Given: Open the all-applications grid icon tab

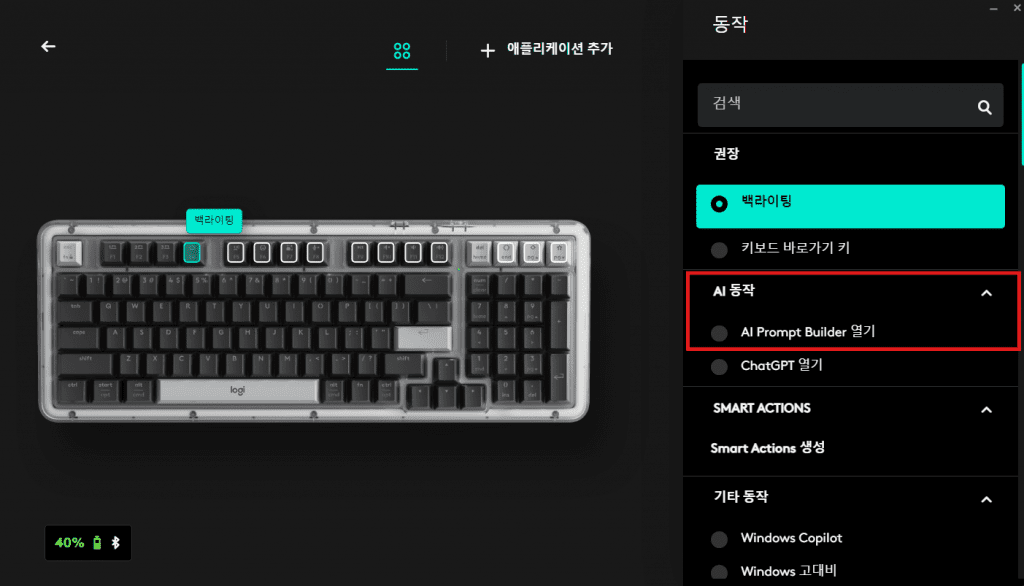Looking at the screenshot, I should (402, 50).
